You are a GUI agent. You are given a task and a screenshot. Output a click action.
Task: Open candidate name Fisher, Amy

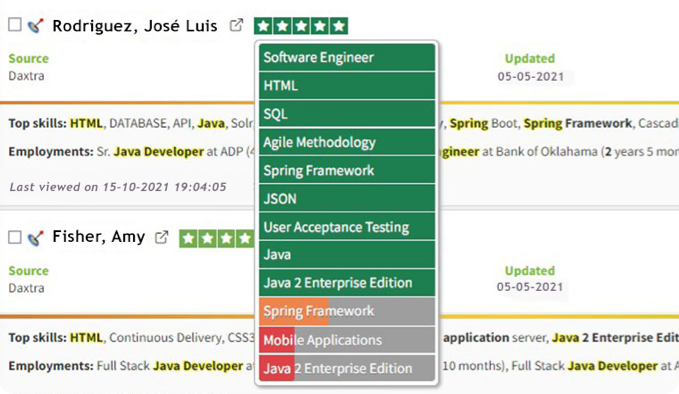pyautogui.click(x=99, y=237)
